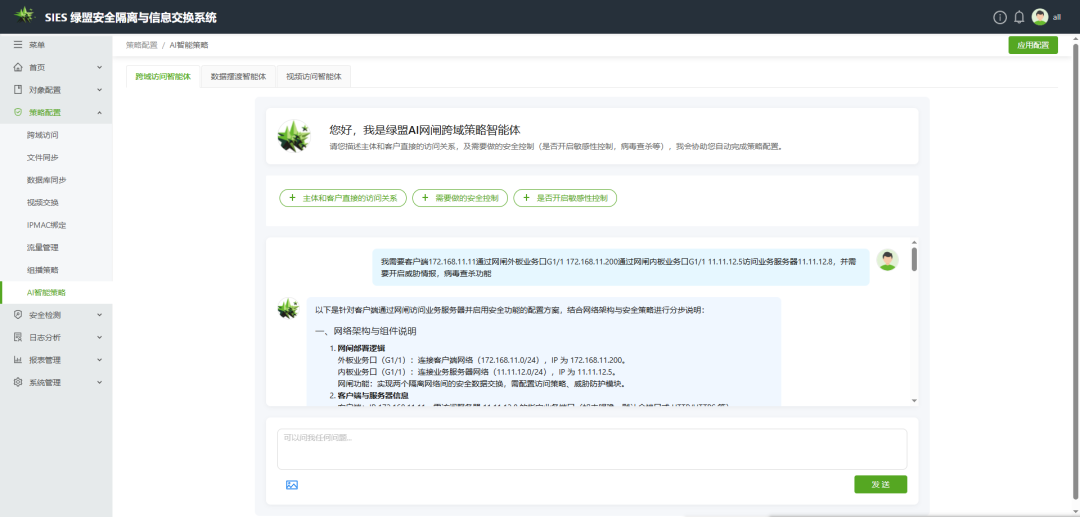This screenshot has width=1080, height=517.
Task: Click the 安全检测 shield icon in sidebar
Action: tap(18, 315)
